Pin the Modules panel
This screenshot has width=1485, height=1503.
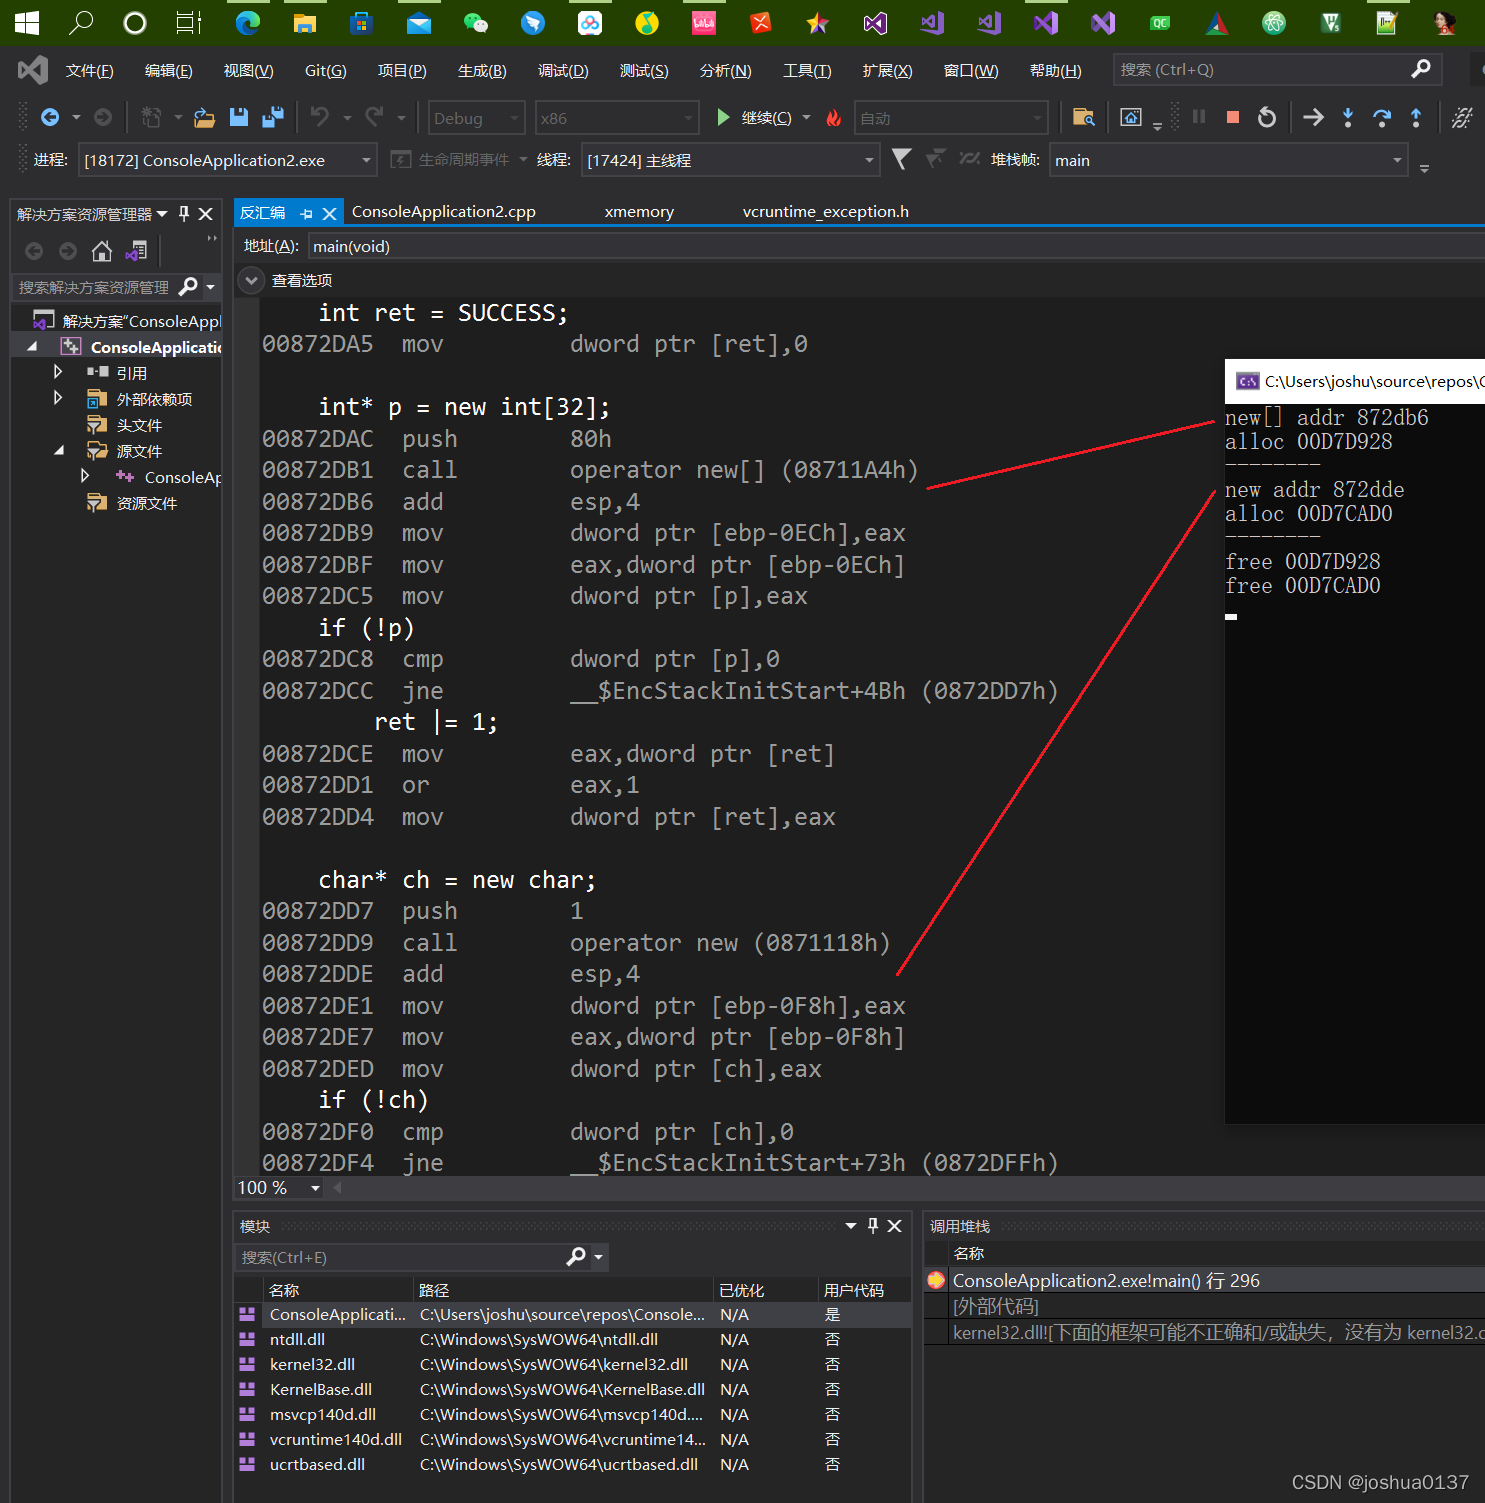873,1226
